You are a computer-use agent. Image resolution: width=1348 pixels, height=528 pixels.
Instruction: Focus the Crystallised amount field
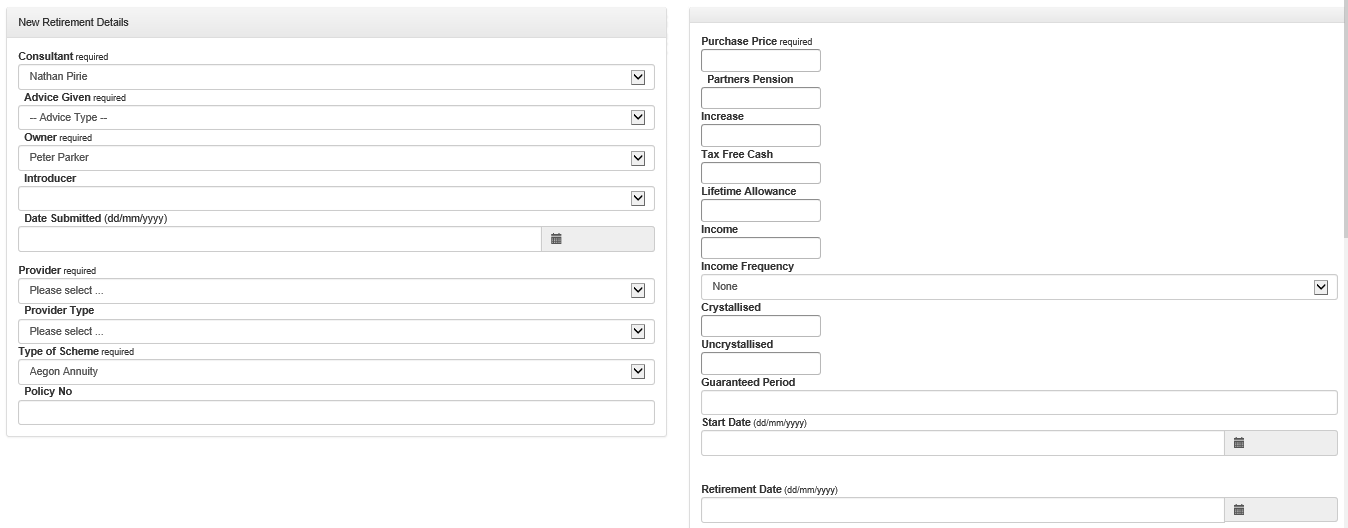coord(760,326)
